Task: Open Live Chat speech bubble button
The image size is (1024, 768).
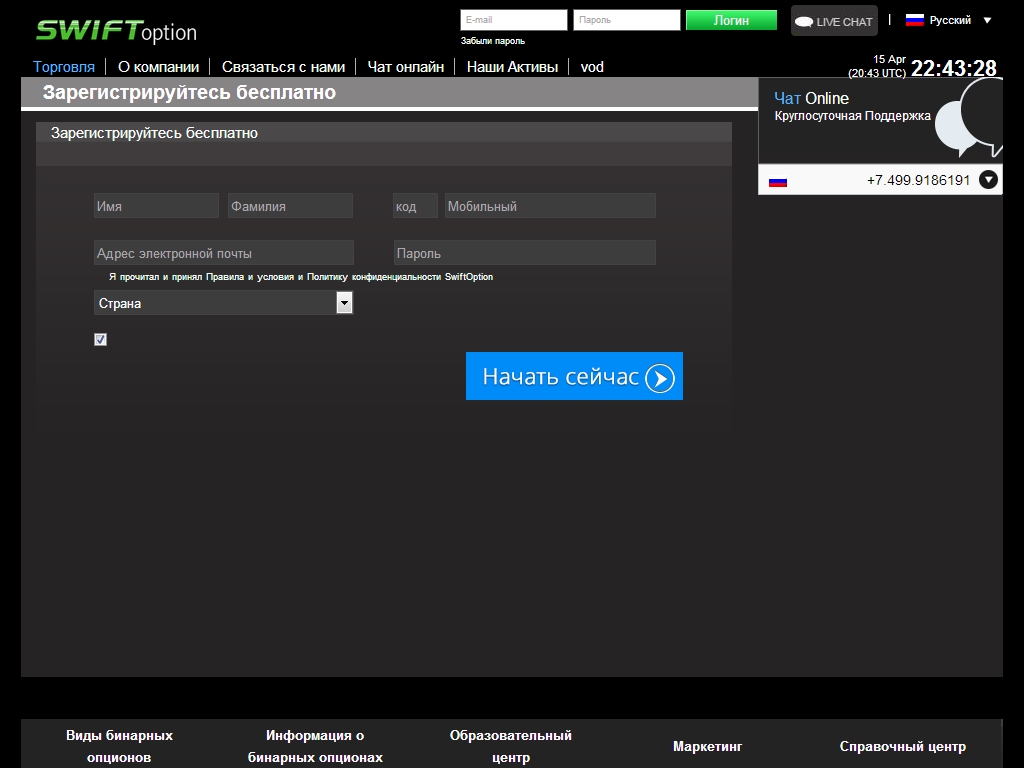Action: click(x=834, y=21)
